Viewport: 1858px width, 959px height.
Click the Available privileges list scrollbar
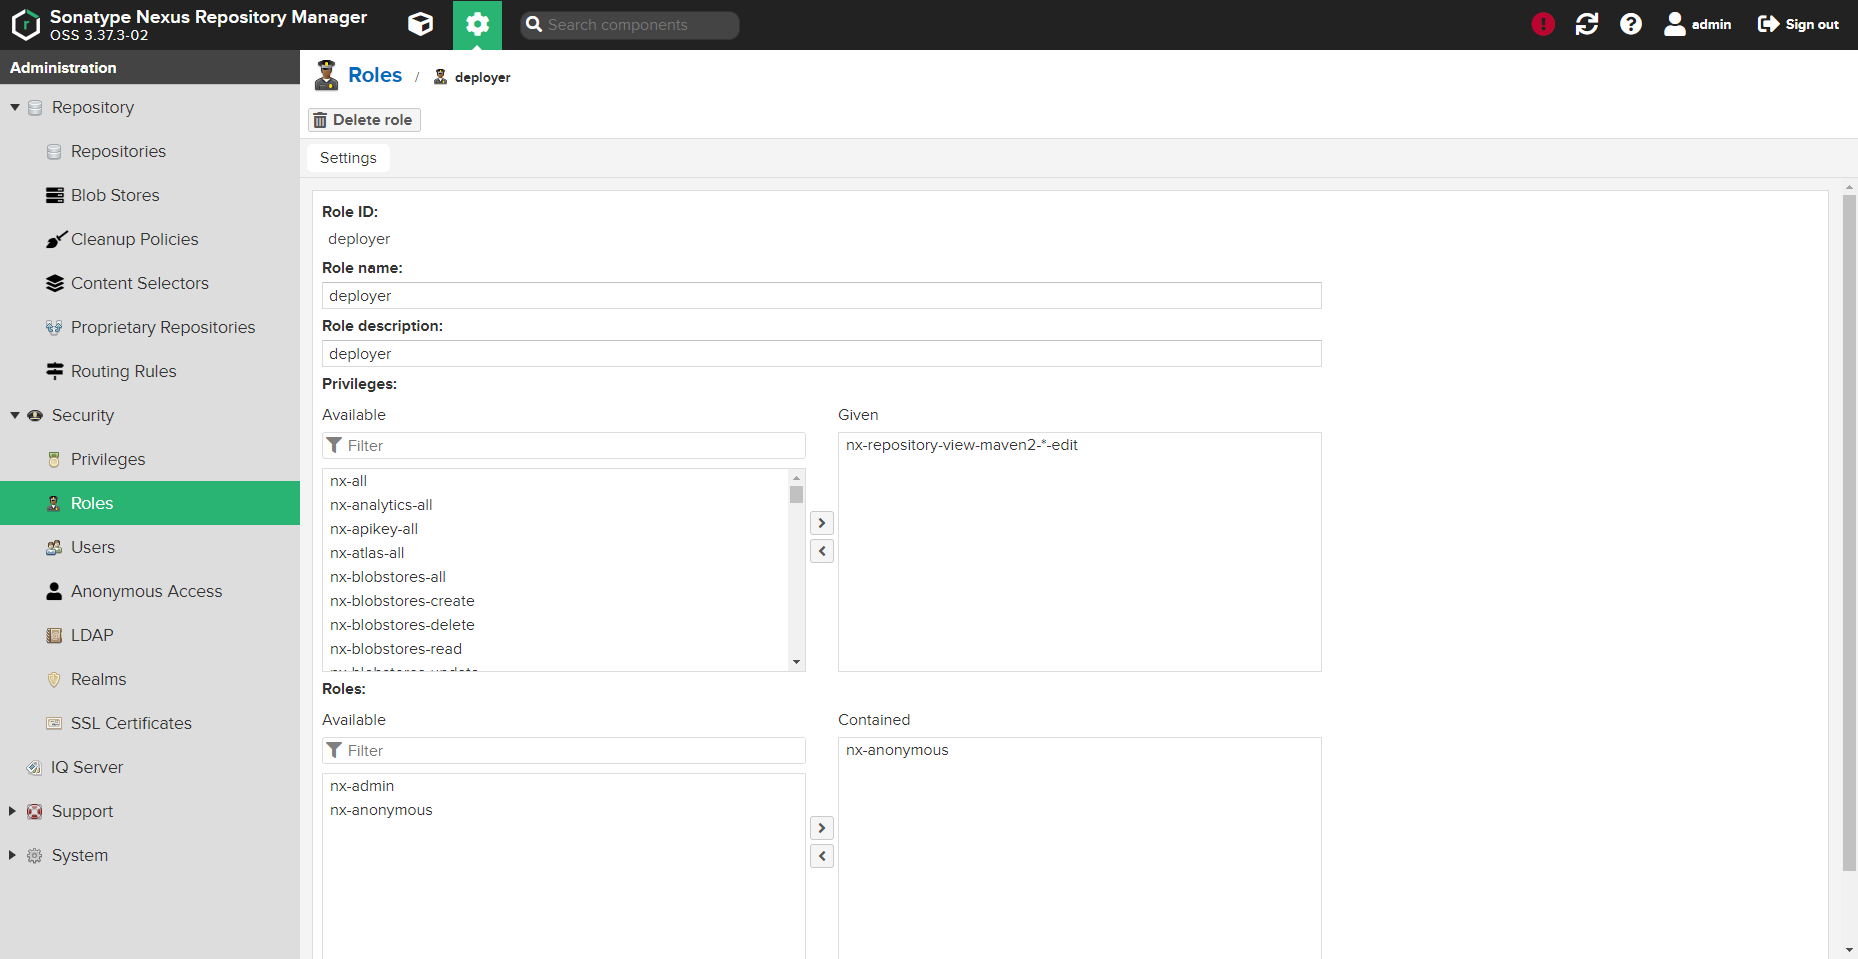coord(796,570)
